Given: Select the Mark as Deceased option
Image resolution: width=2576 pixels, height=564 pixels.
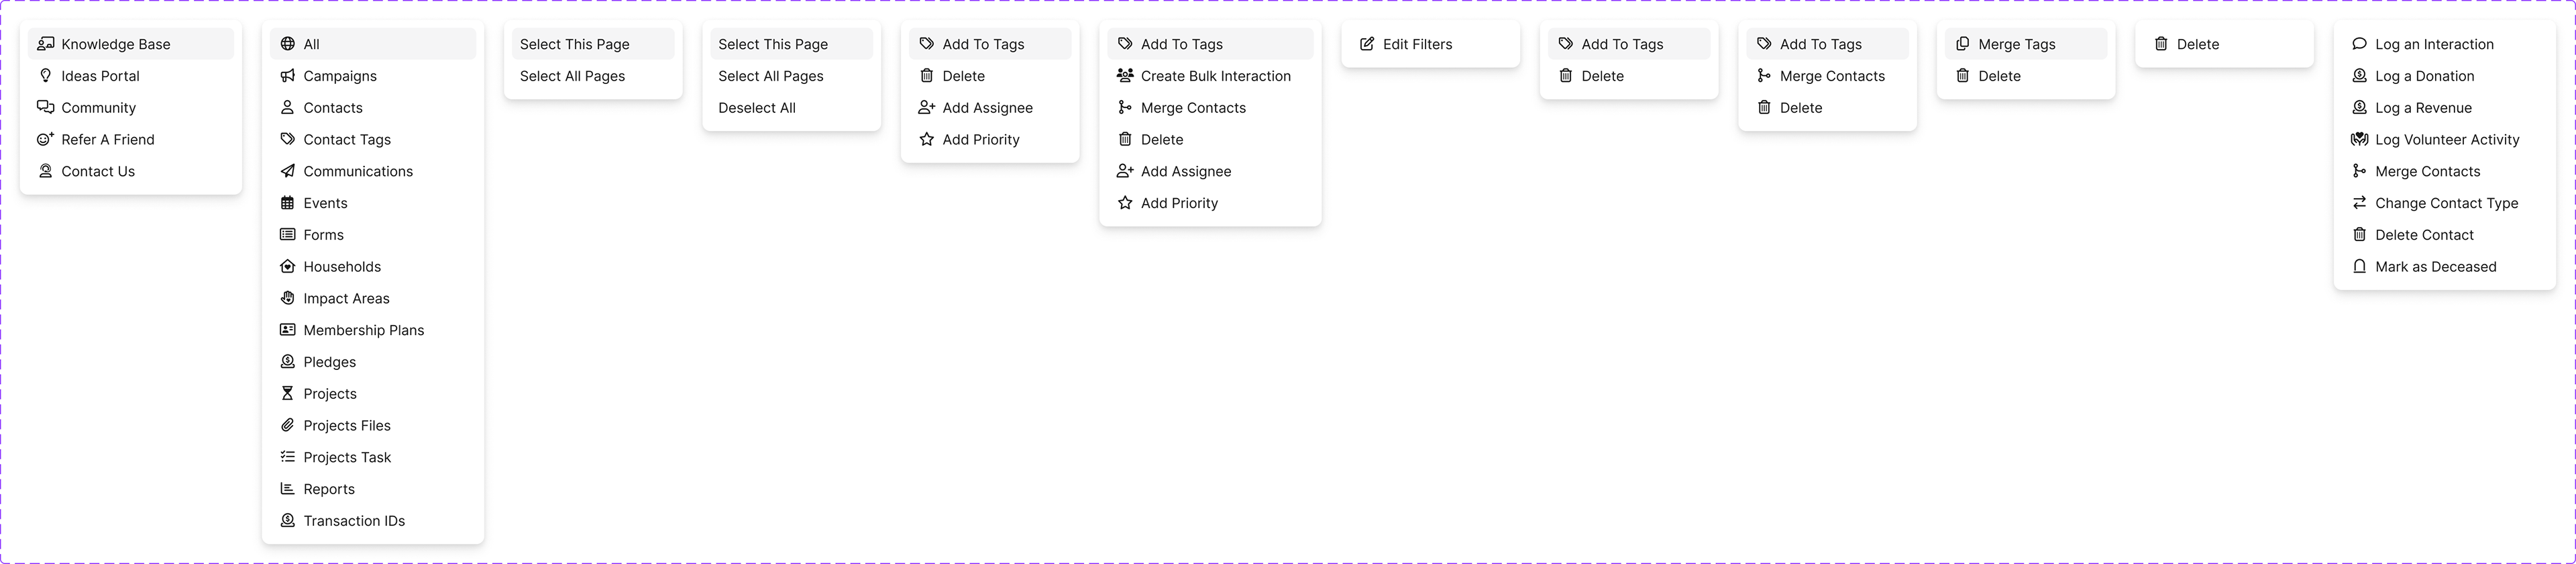Looking at the screenshot, I should point(2435,267).
